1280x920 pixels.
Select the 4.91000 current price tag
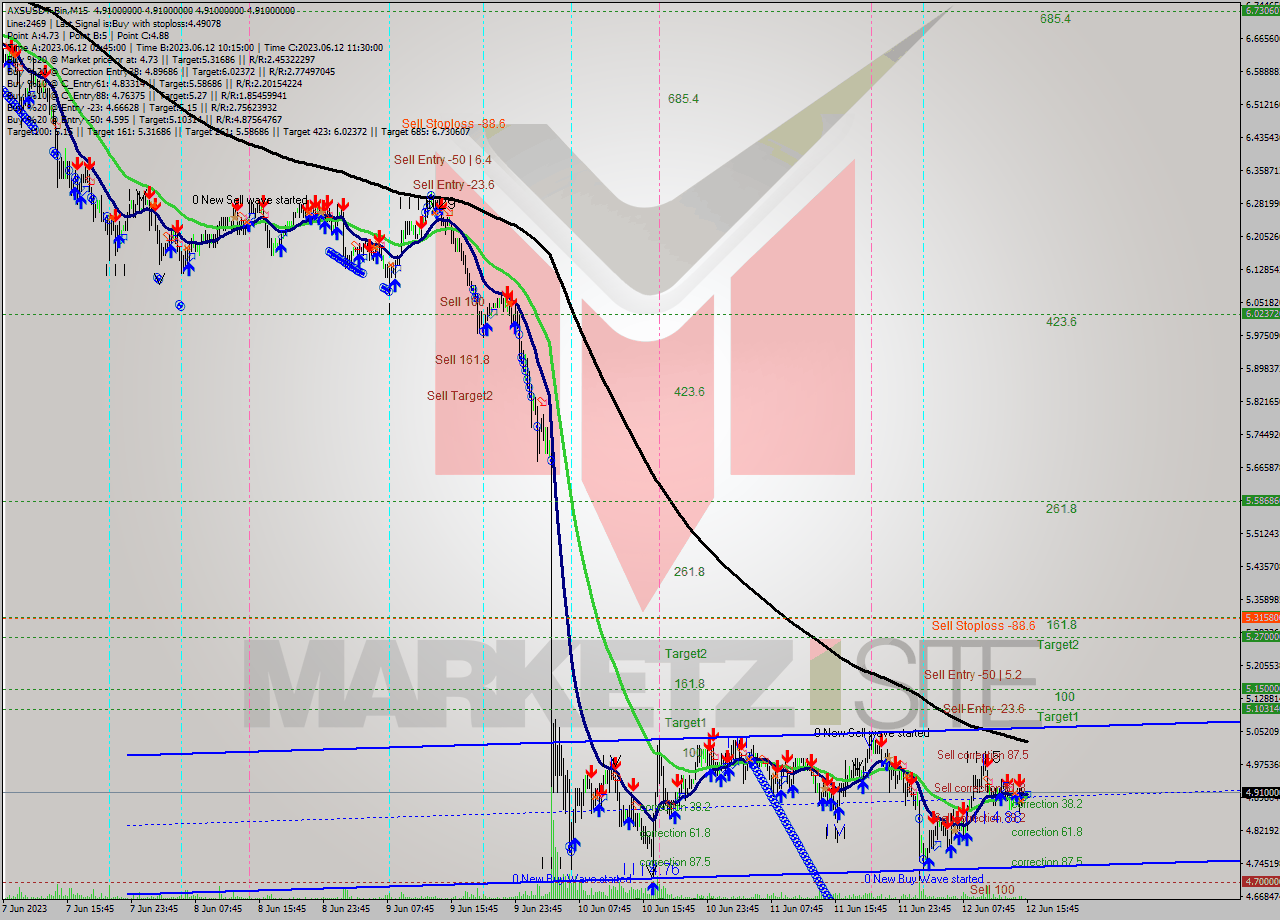click(1260, 792)
